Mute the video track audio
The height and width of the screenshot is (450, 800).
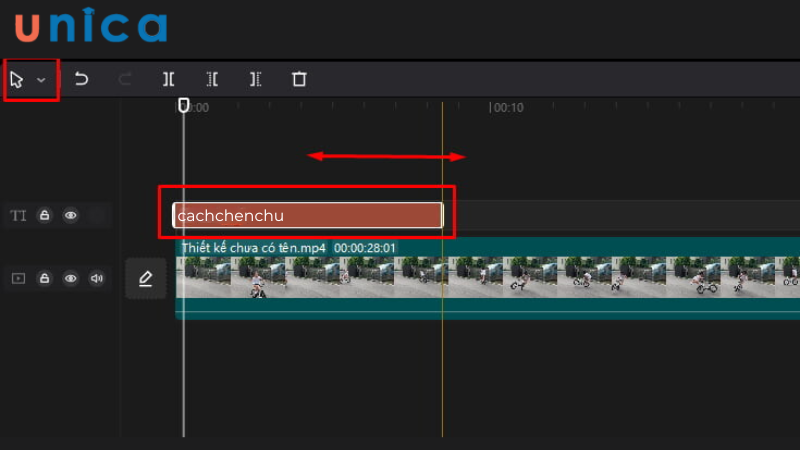(x=96, y=278)
